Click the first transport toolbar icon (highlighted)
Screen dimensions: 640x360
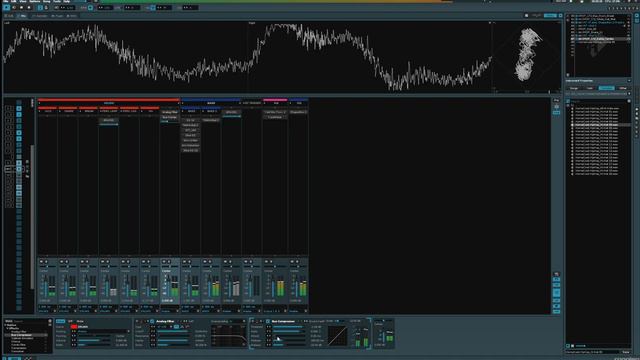coord(6,7)
